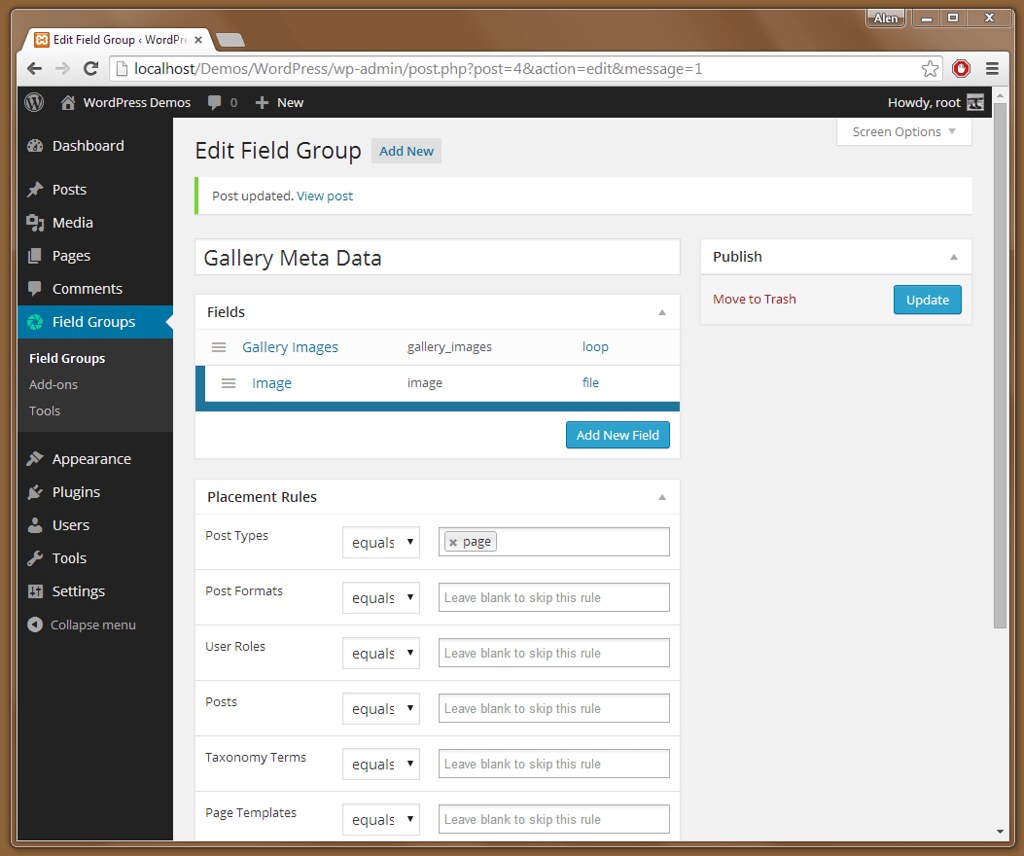
Task: Click the loop field type link
Action: click(595, 347)
